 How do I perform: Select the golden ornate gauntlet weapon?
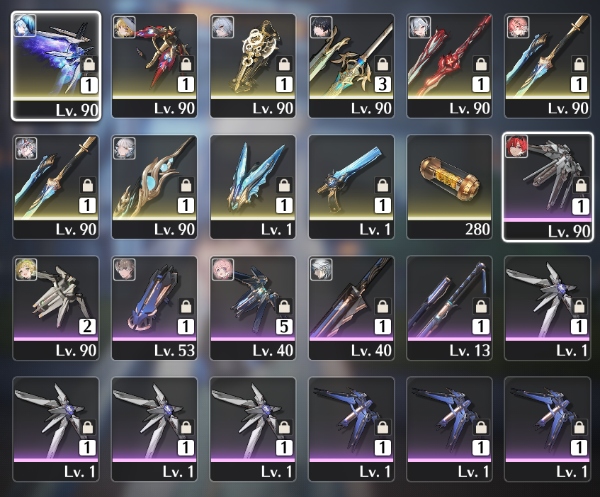click(253, 66)
